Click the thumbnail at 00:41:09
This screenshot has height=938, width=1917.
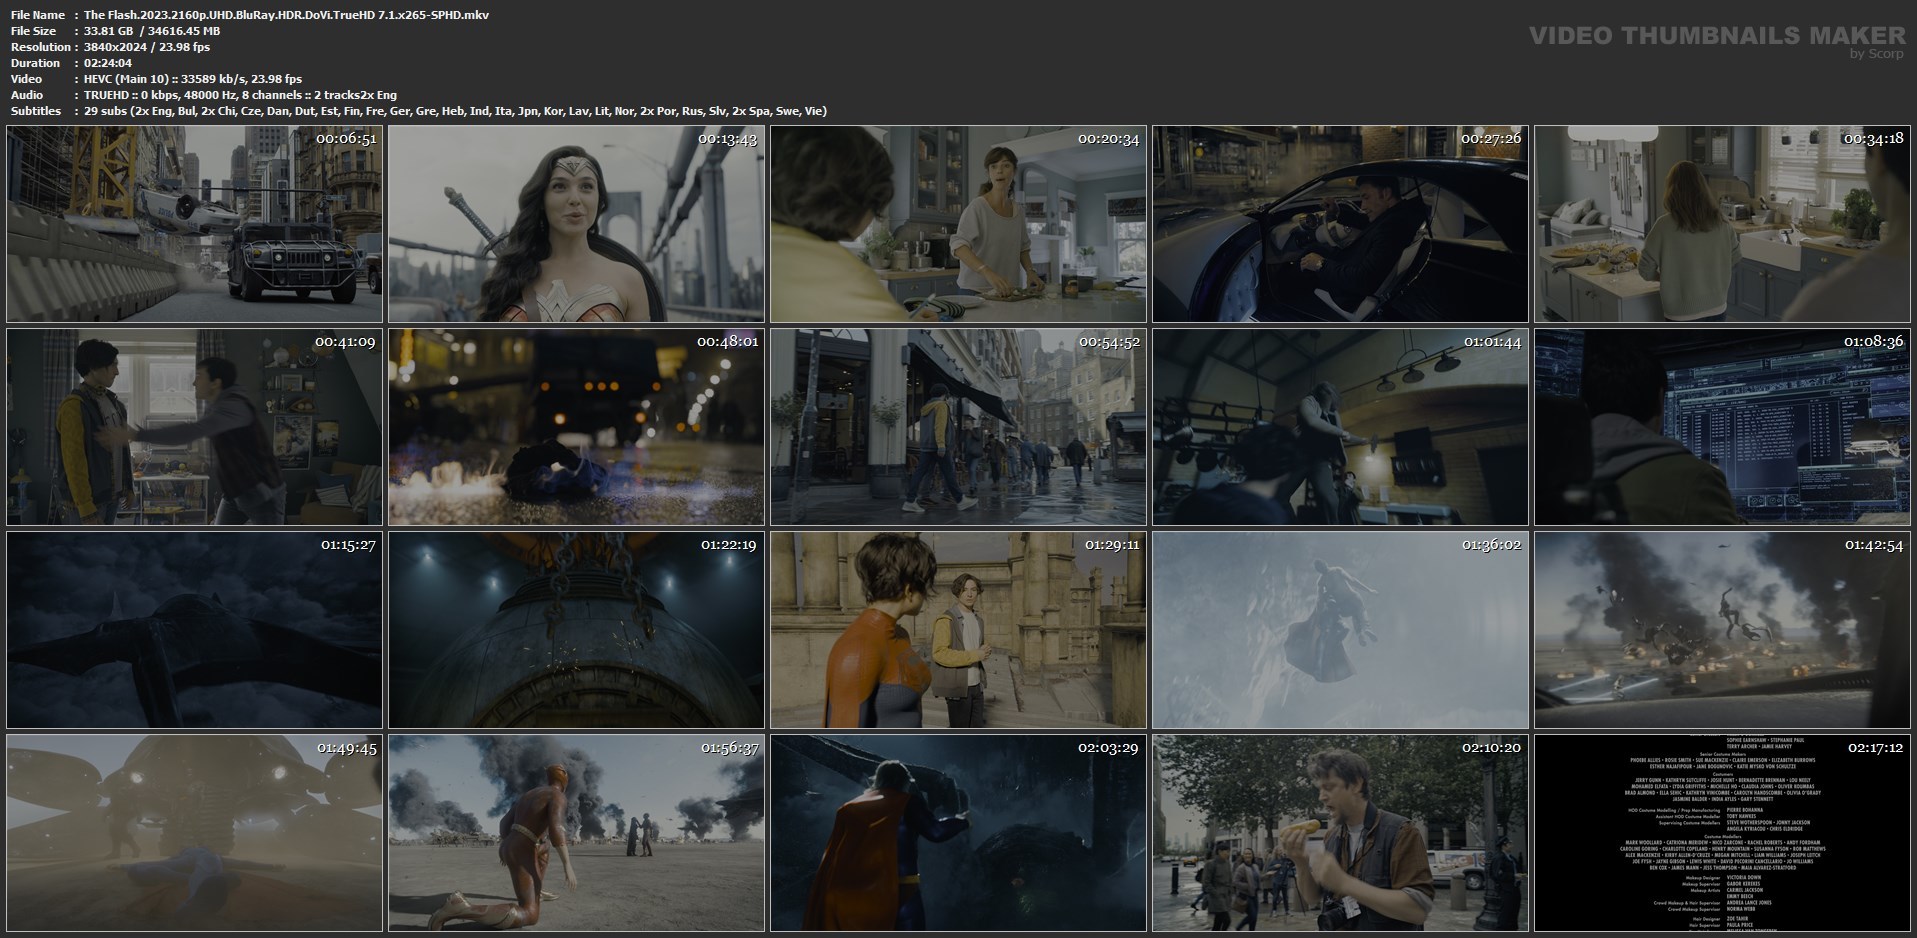tap(194, 427)
